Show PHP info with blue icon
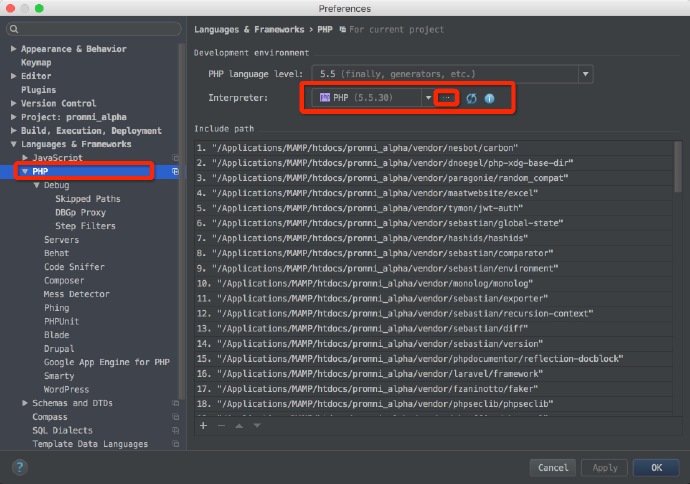The width and height of the screenshot is (690, 484). tap(489, 98)
